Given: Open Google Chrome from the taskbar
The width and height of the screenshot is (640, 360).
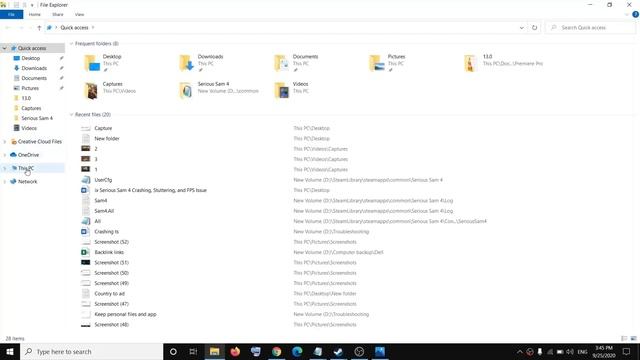Looking at the screenshot, I should [x=276, y=351].
